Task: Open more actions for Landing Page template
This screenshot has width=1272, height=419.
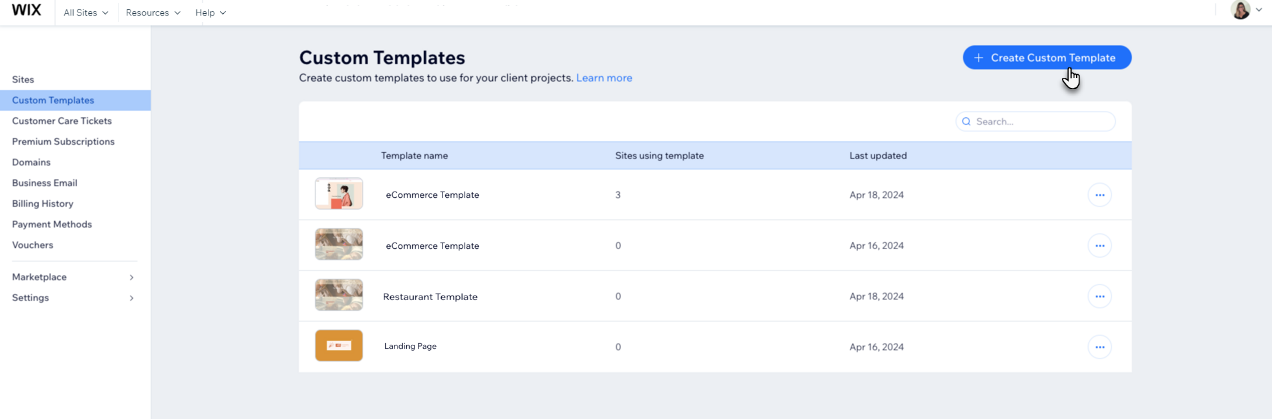Action: pos(1099,347)
